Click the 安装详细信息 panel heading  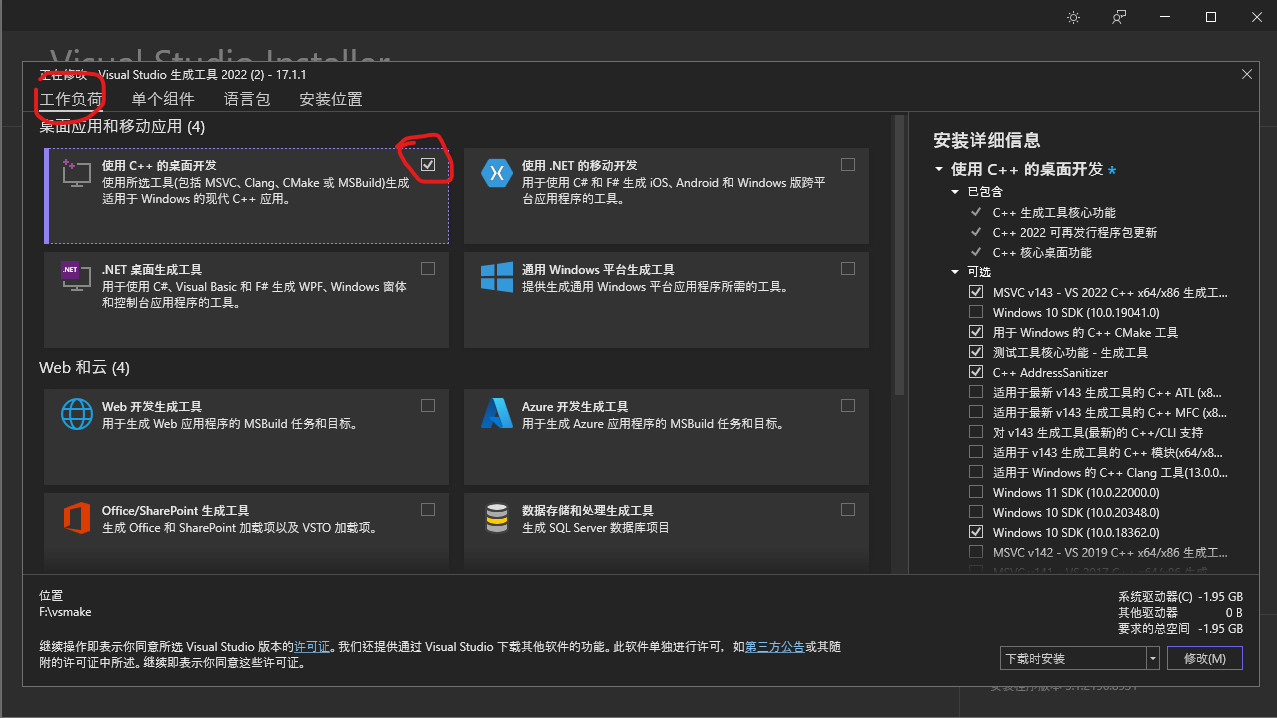(x=986, y=140)
